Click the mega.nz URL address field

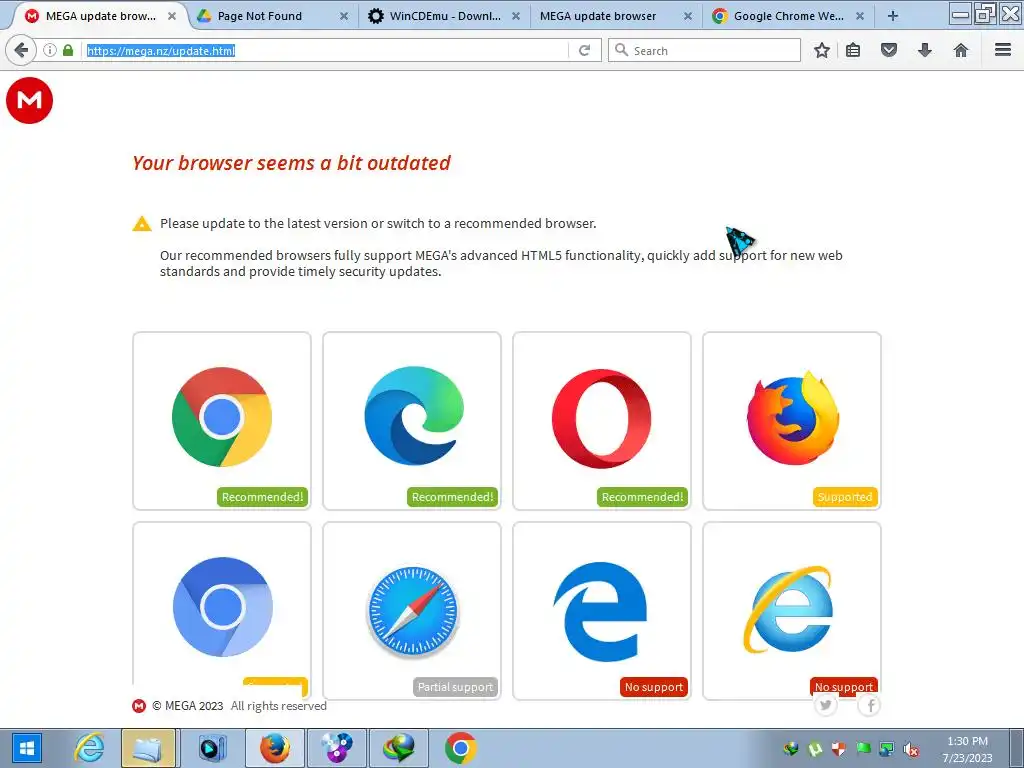[325, 50]
